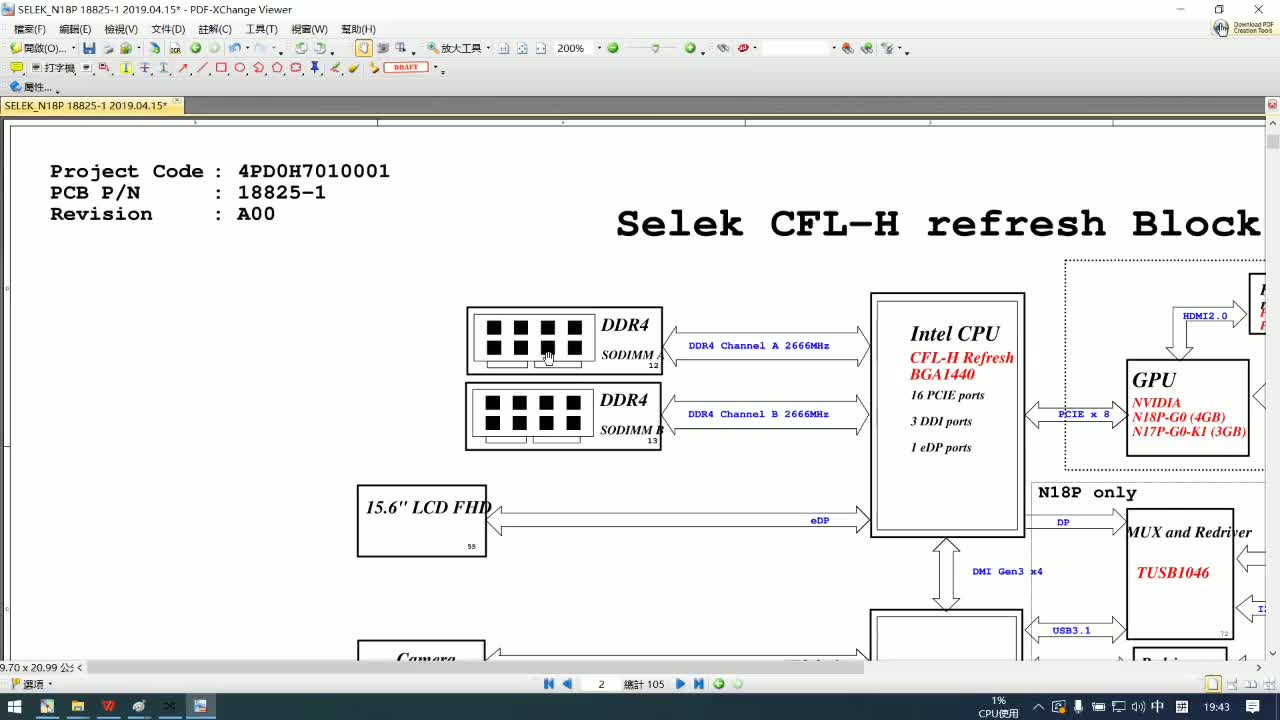
Task: Select the Oval drawing tool
Action: click(240, 68)
